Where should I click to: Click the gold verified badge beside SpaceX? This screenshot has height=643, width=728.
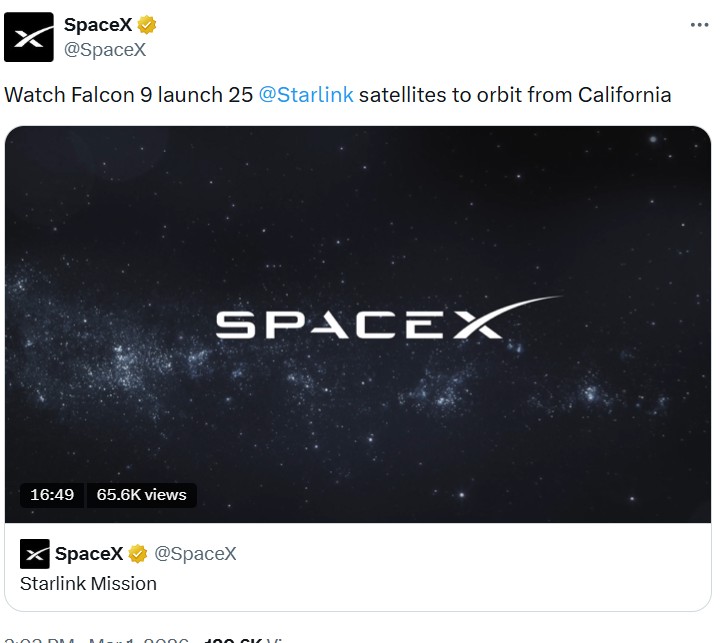click(147, 26)
